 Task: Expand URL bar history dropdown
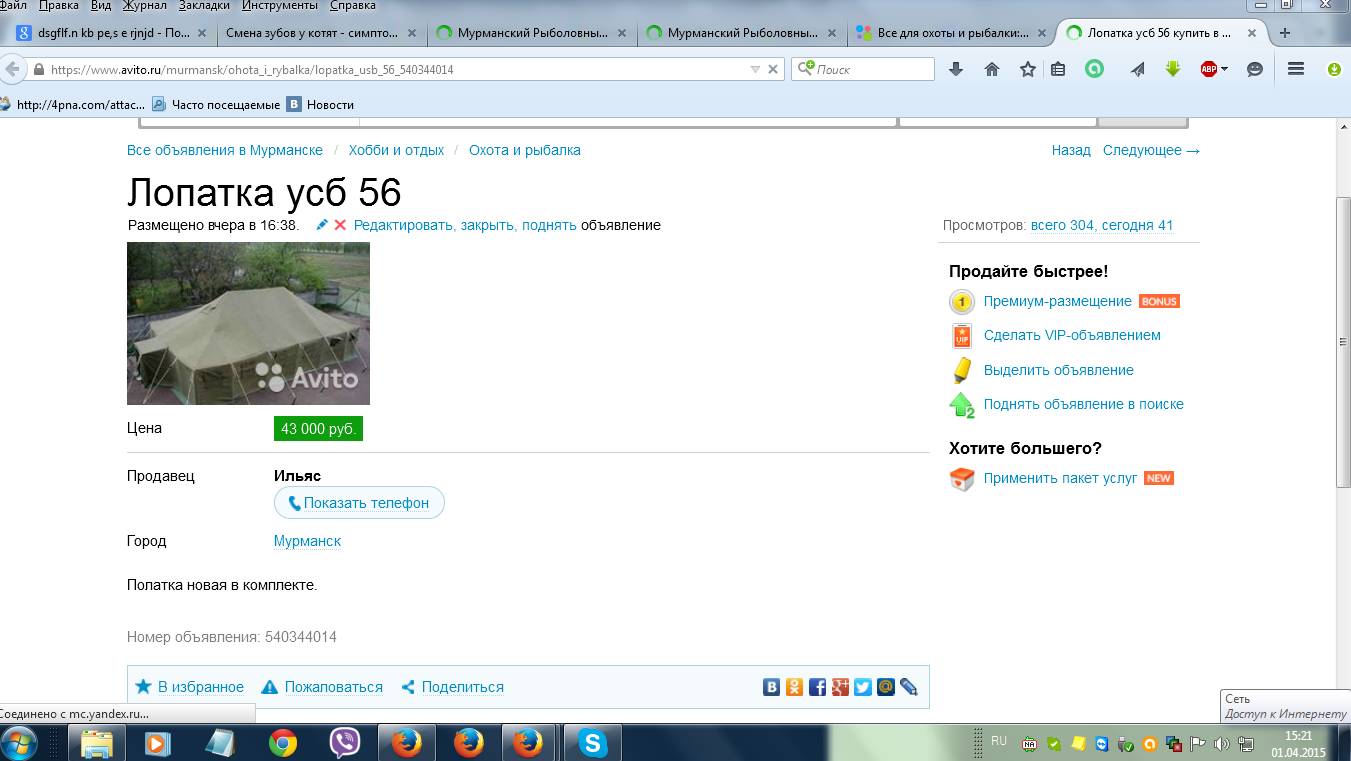755,70
